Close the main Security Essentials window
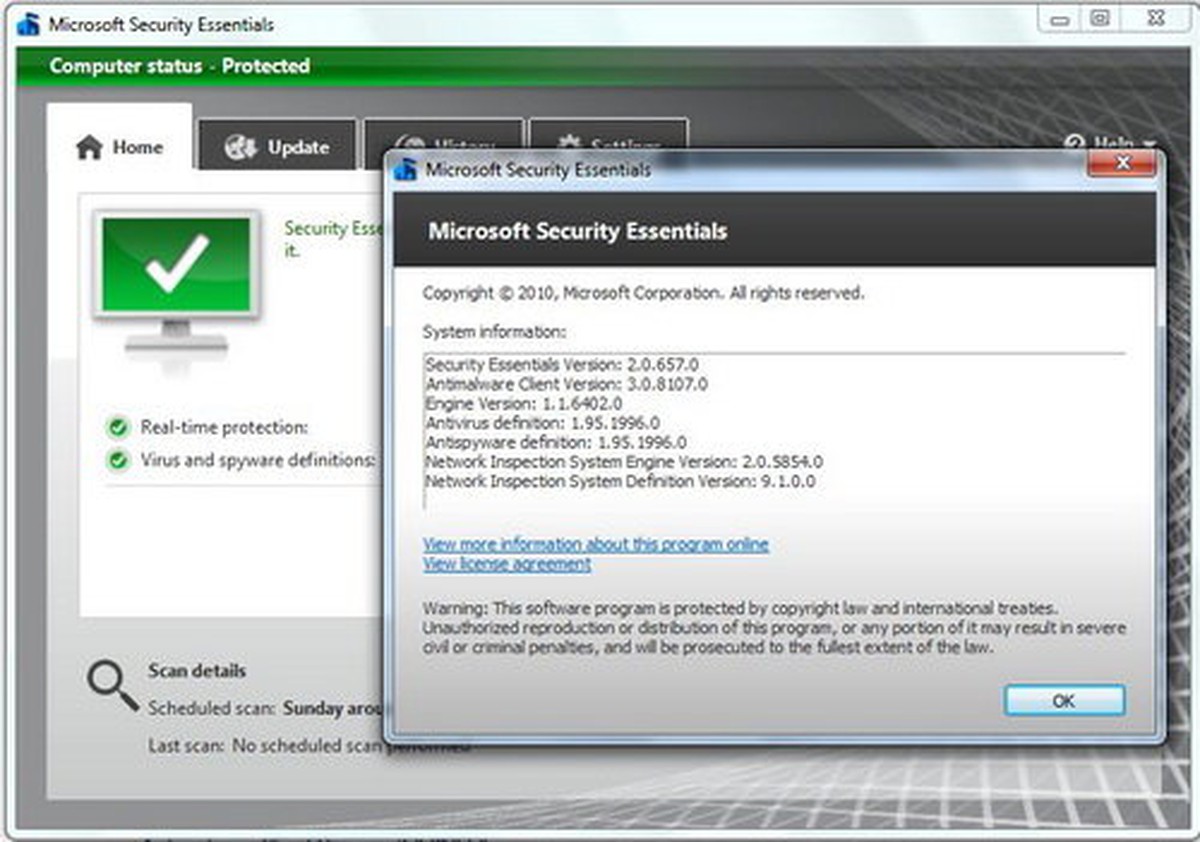 click(x=1153, y=20)
